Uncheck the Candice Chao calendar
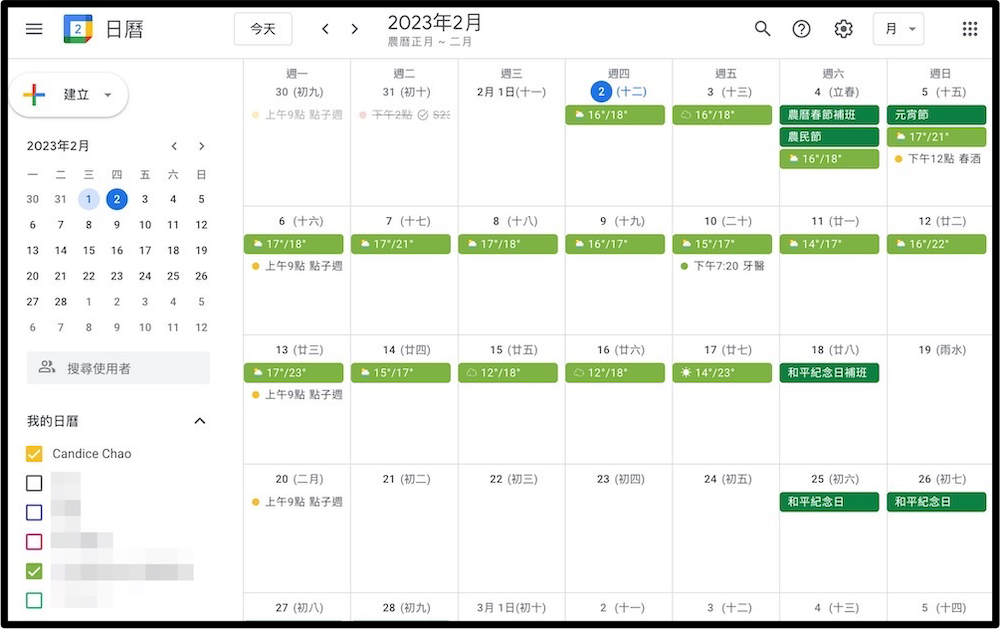This screenshot has width=1000, height=629. coord(34,454)
